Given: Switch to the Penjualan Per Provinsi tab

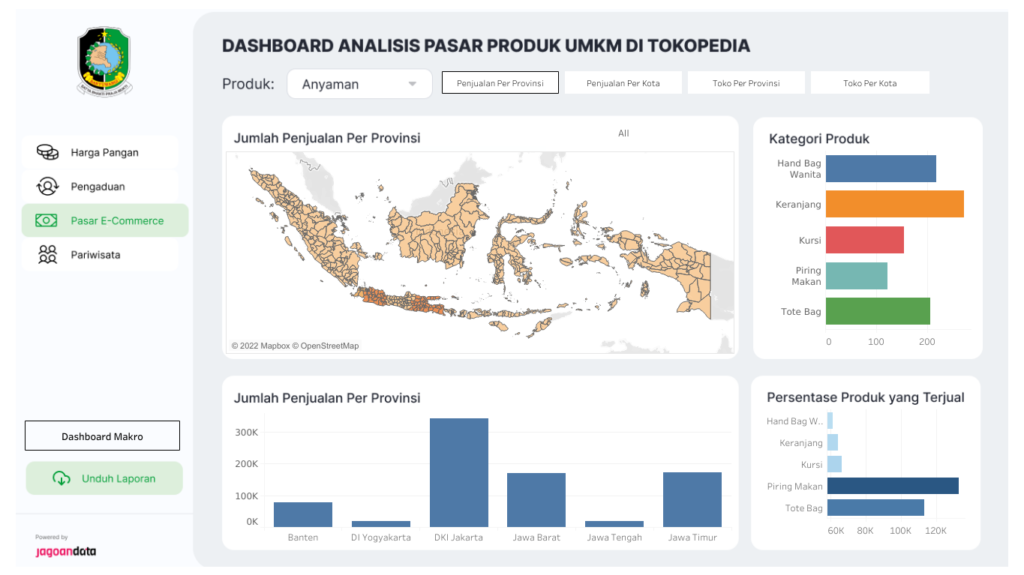Looking at the screenshot, I should pos(500,82).
